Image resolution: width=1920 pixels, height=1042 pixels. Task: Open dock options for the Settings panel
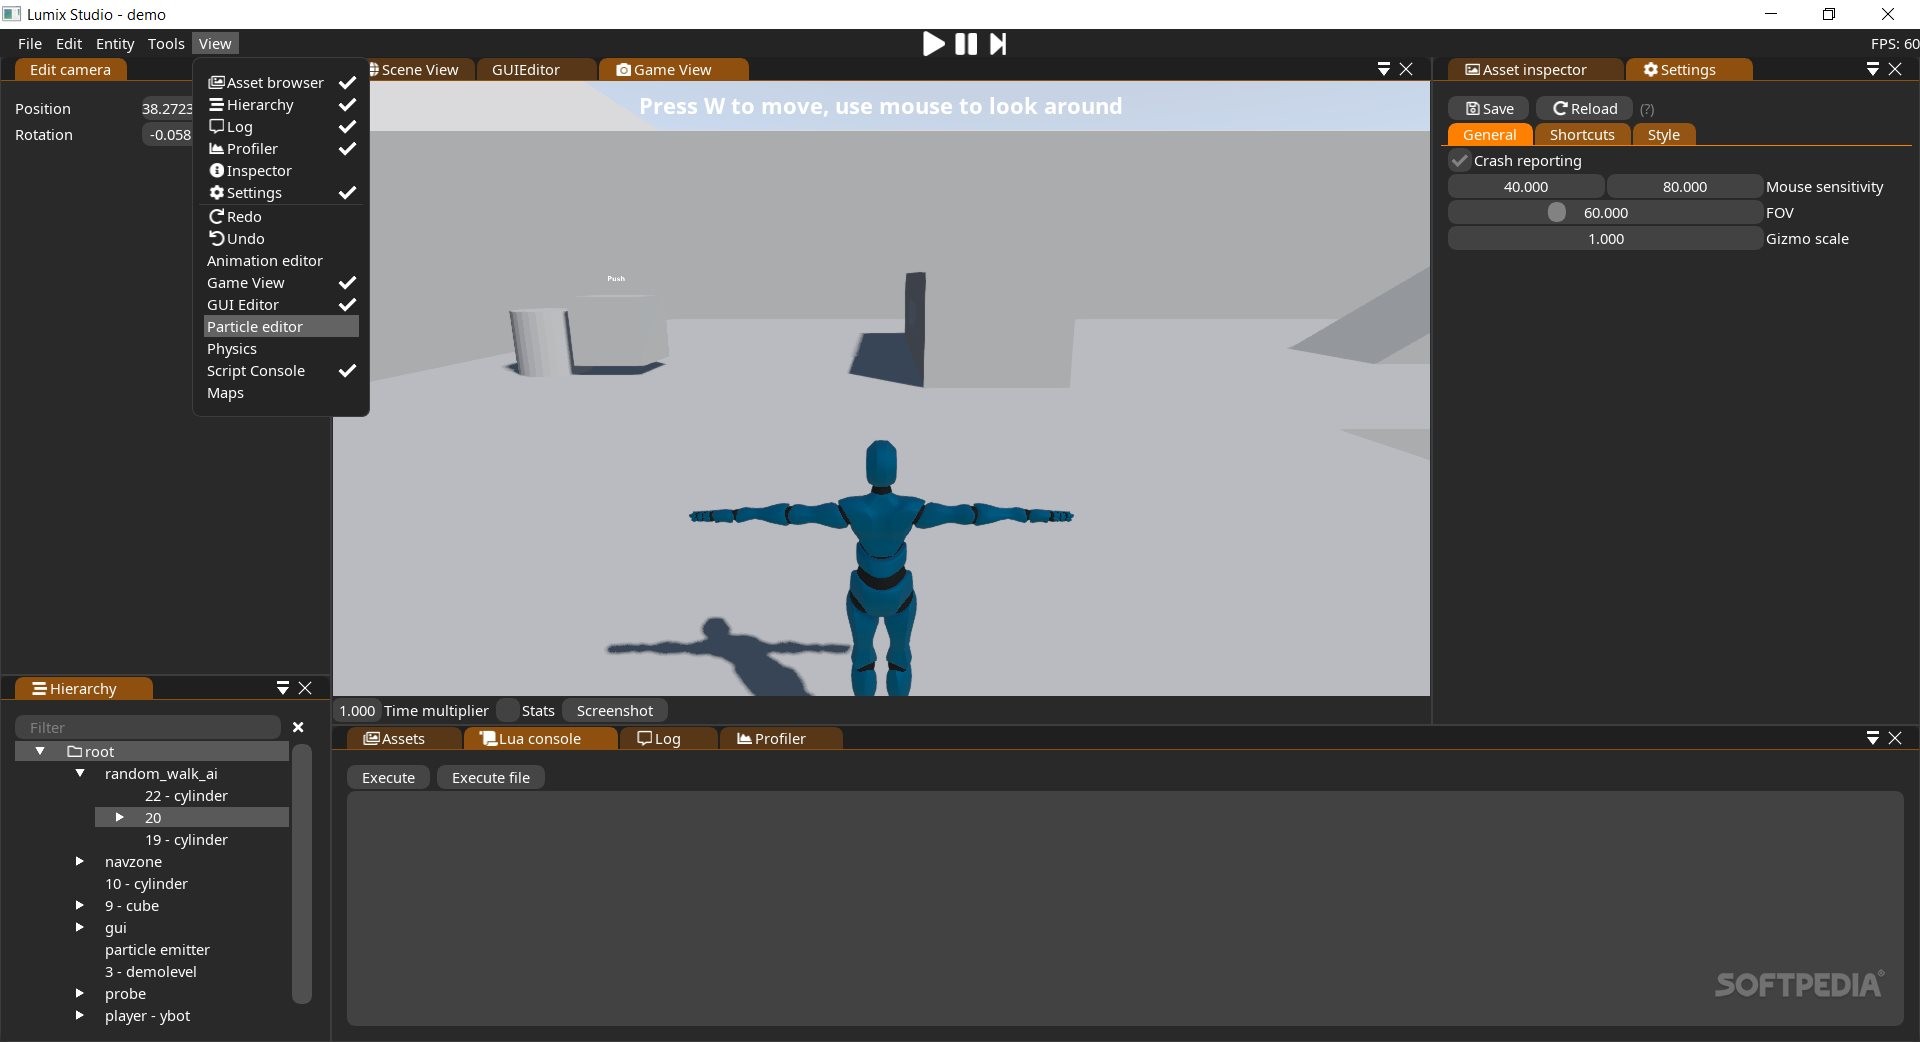click(1873, 69)
